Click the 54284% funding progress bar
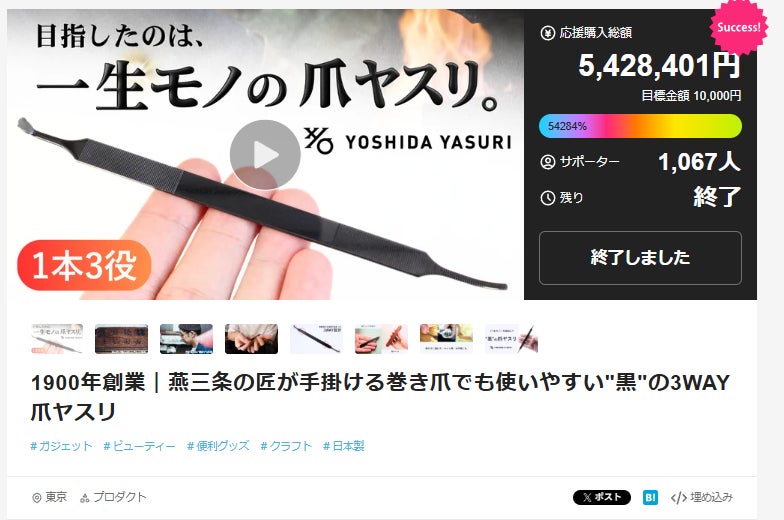The image size is (784, 520). point(640,126)
